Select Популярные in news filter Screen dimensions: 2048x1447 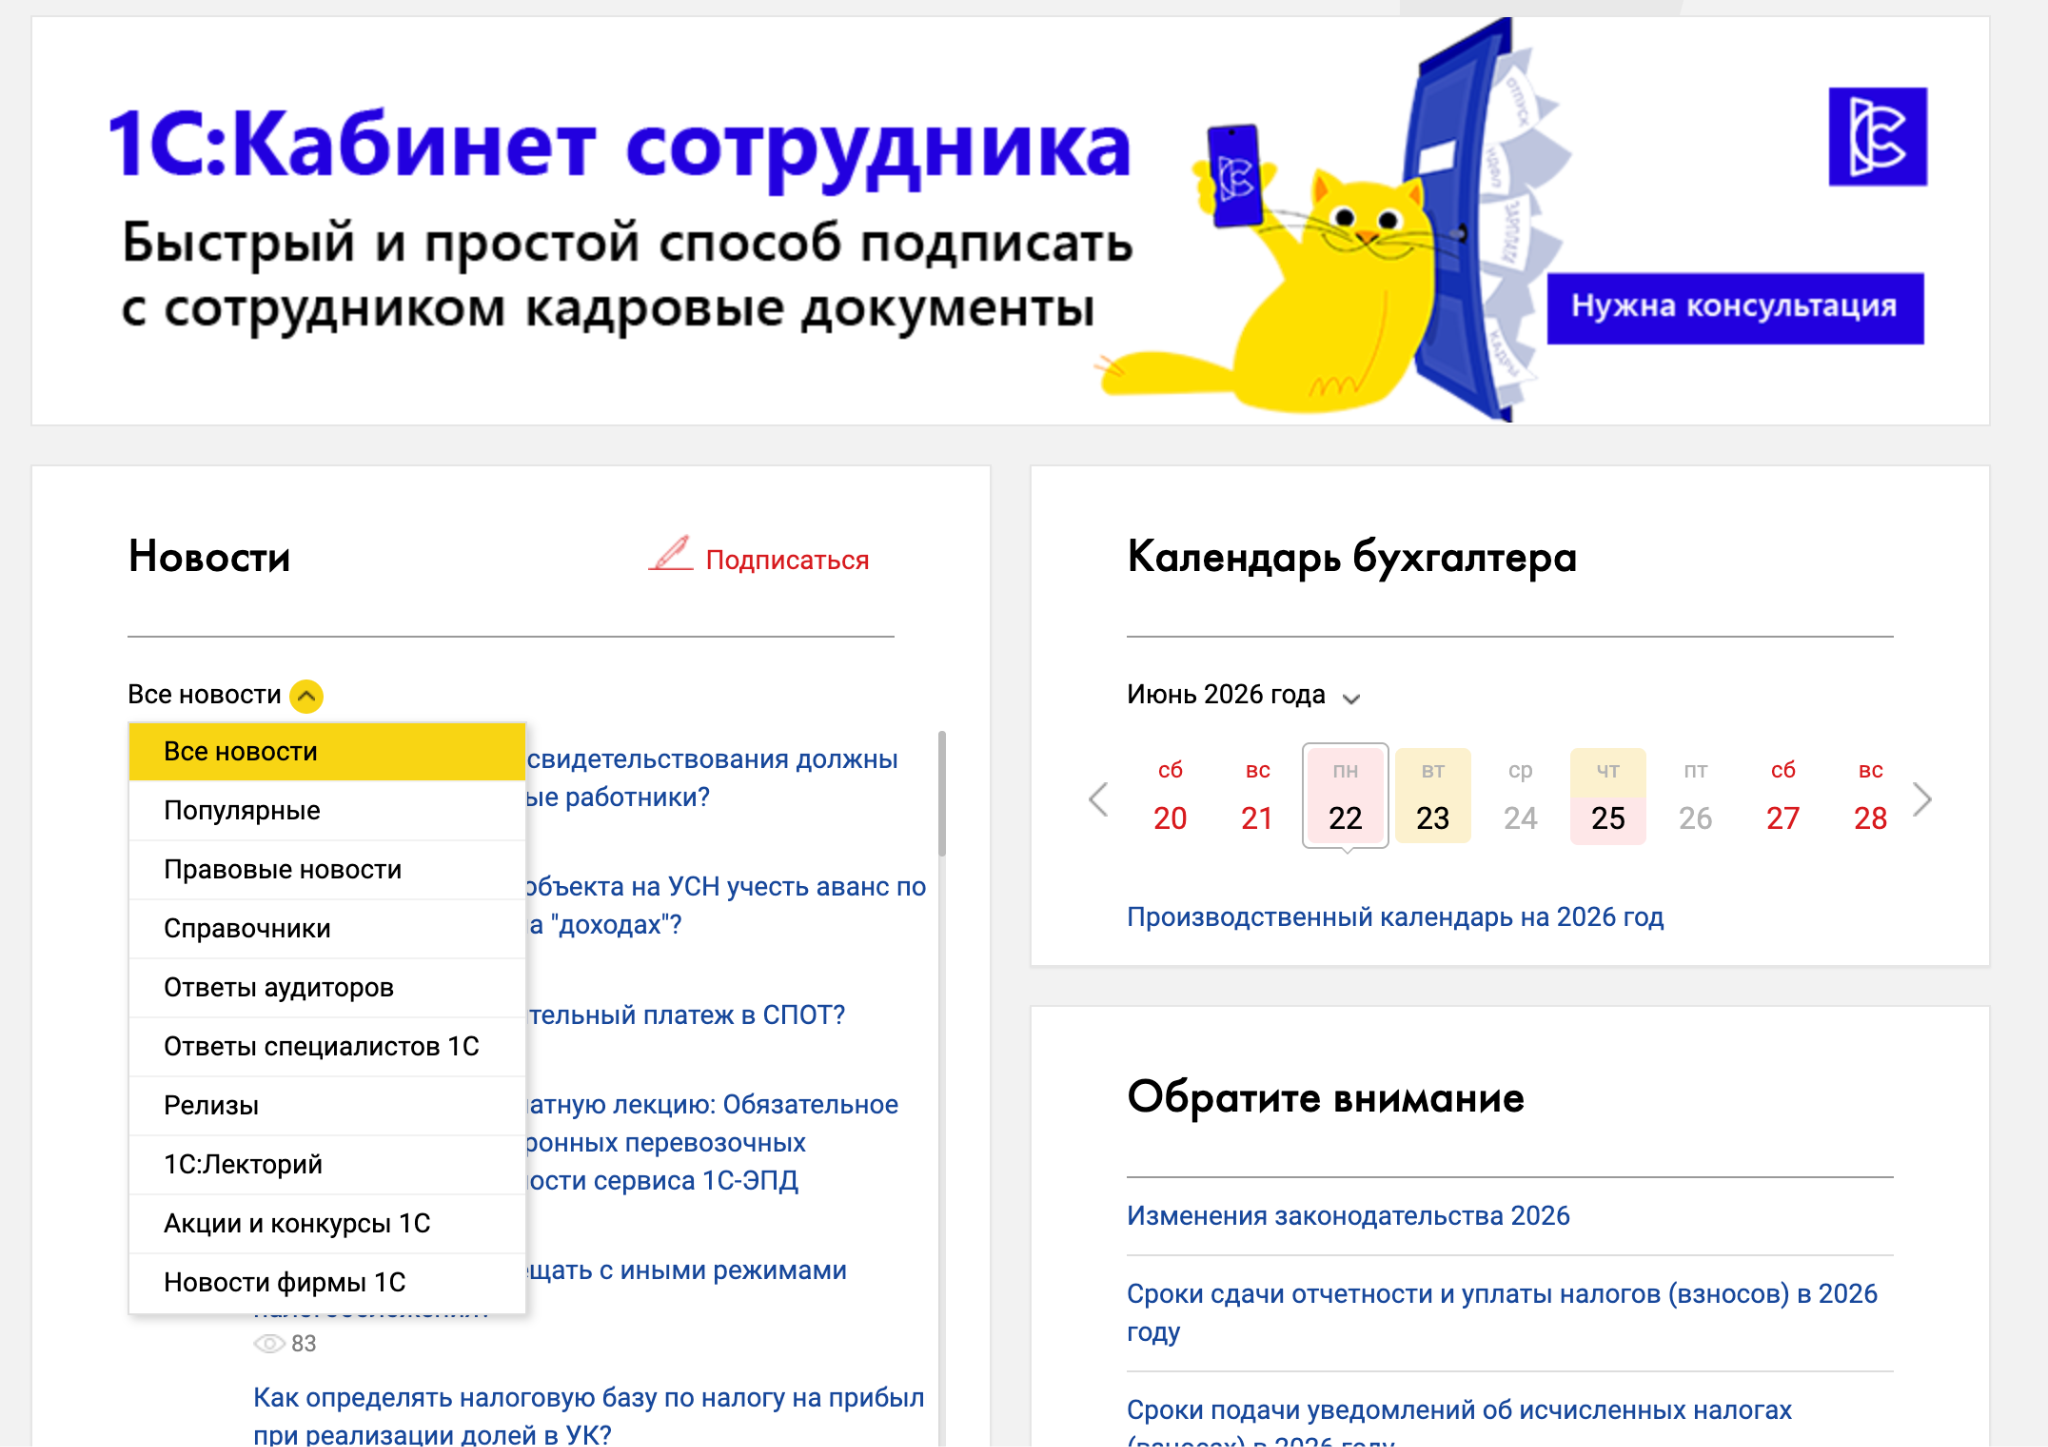(327, 811)
